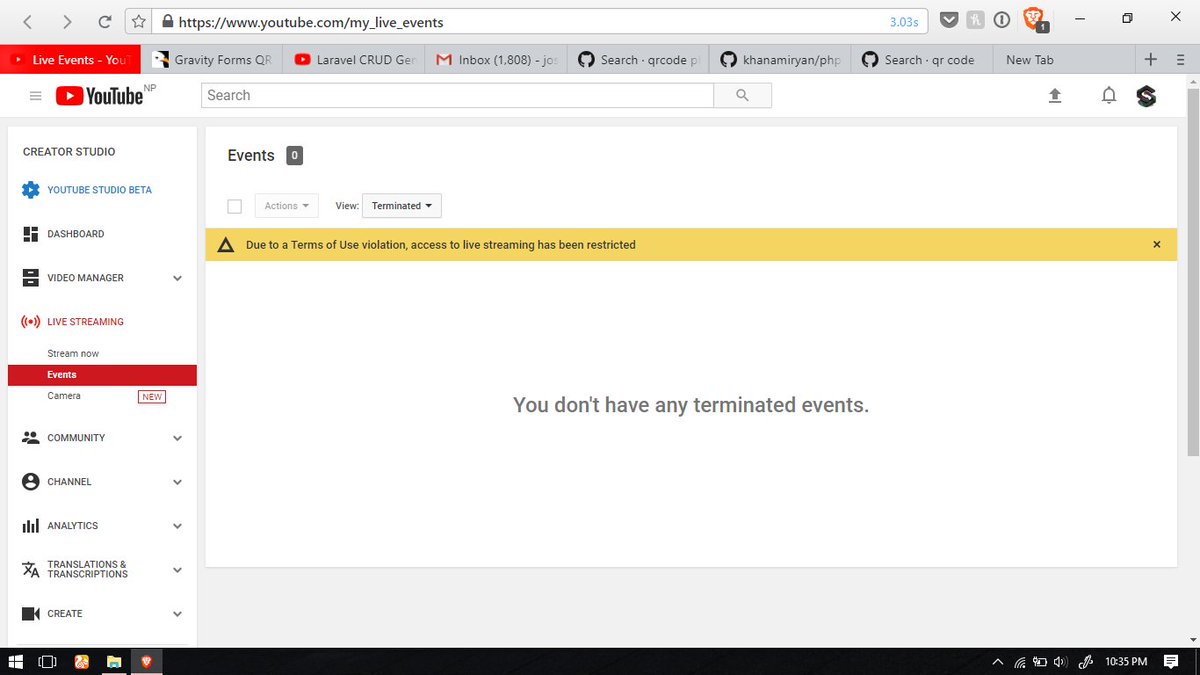Open the notifications bell
The image size is (1200, 675).
pyautogui.click(x=1108, y=96)
